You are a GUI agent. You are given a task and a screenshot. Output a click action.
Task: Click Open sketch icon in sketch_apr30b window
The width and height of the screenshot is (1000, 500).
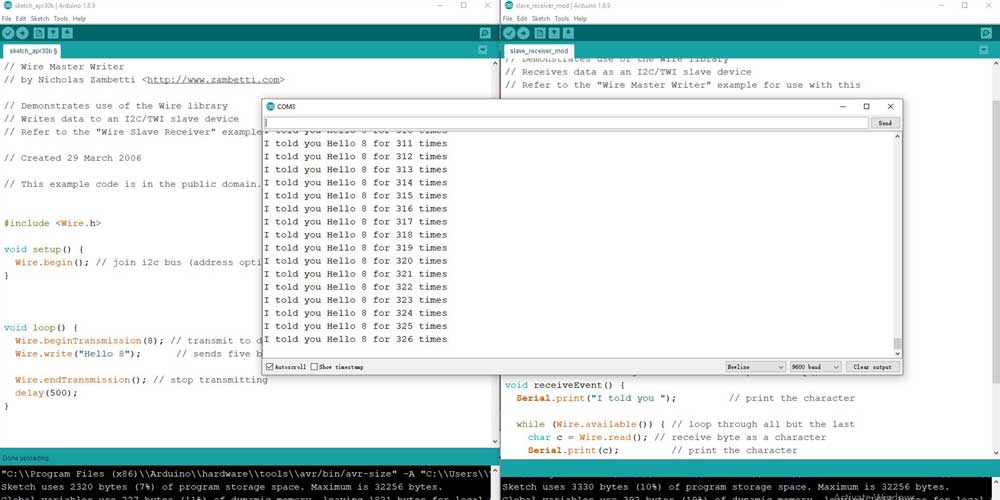pyautogui.click(x=53, y=33)
